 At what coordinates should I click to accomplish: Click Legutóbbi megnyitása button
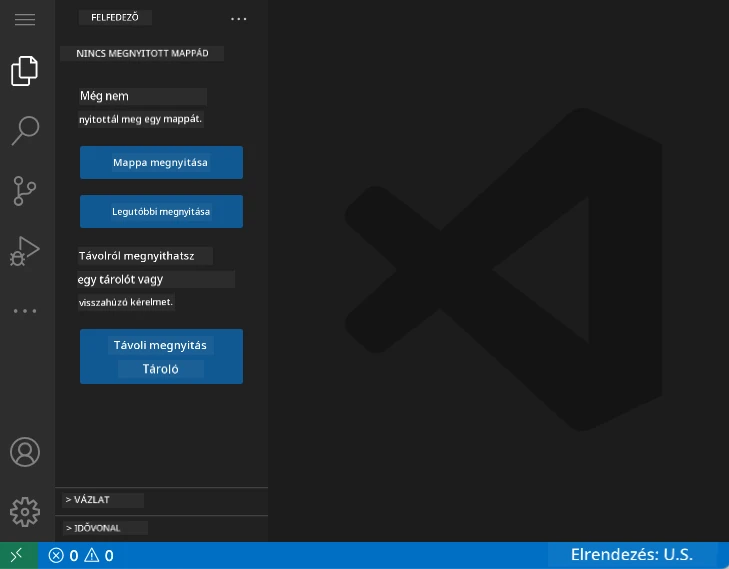point(161,212)
